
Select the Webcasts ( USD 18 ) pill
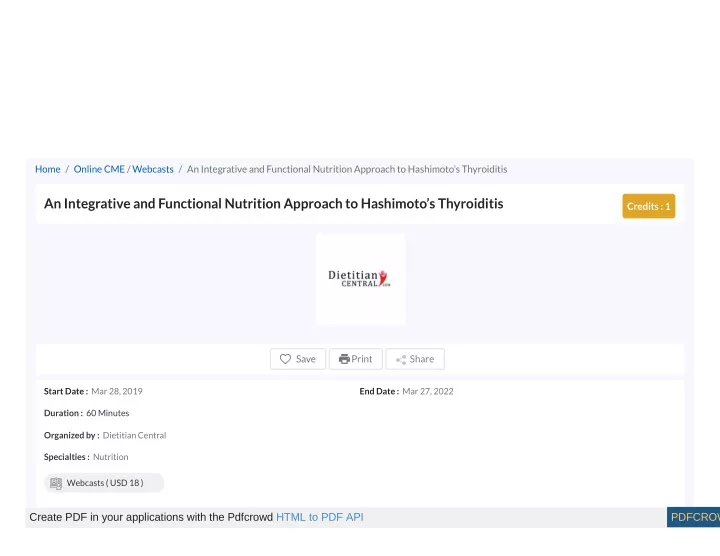point(104,483)
